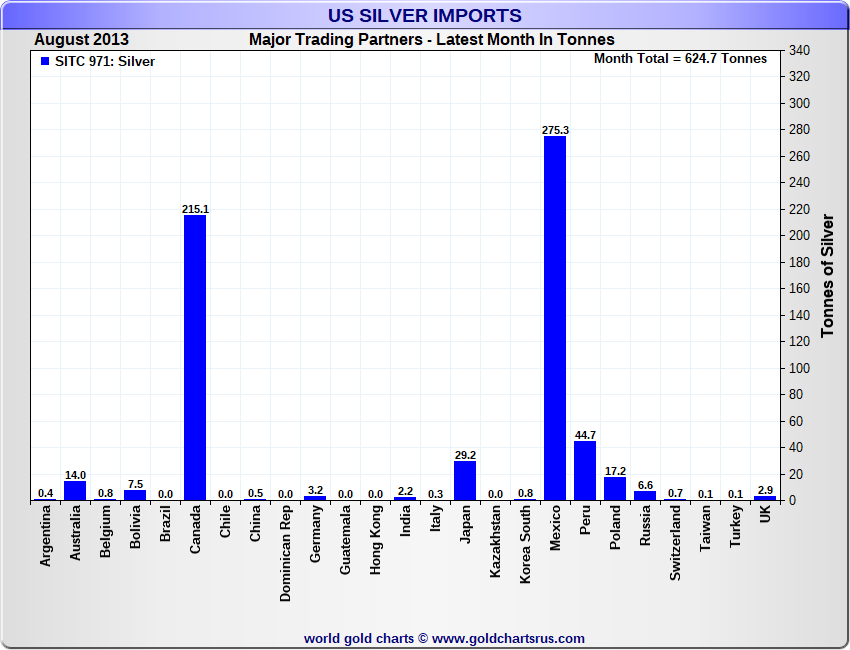Click the Tonnes of Silver axis title
The width and height of the screenshot is (850, 650).
pos(827,275)
